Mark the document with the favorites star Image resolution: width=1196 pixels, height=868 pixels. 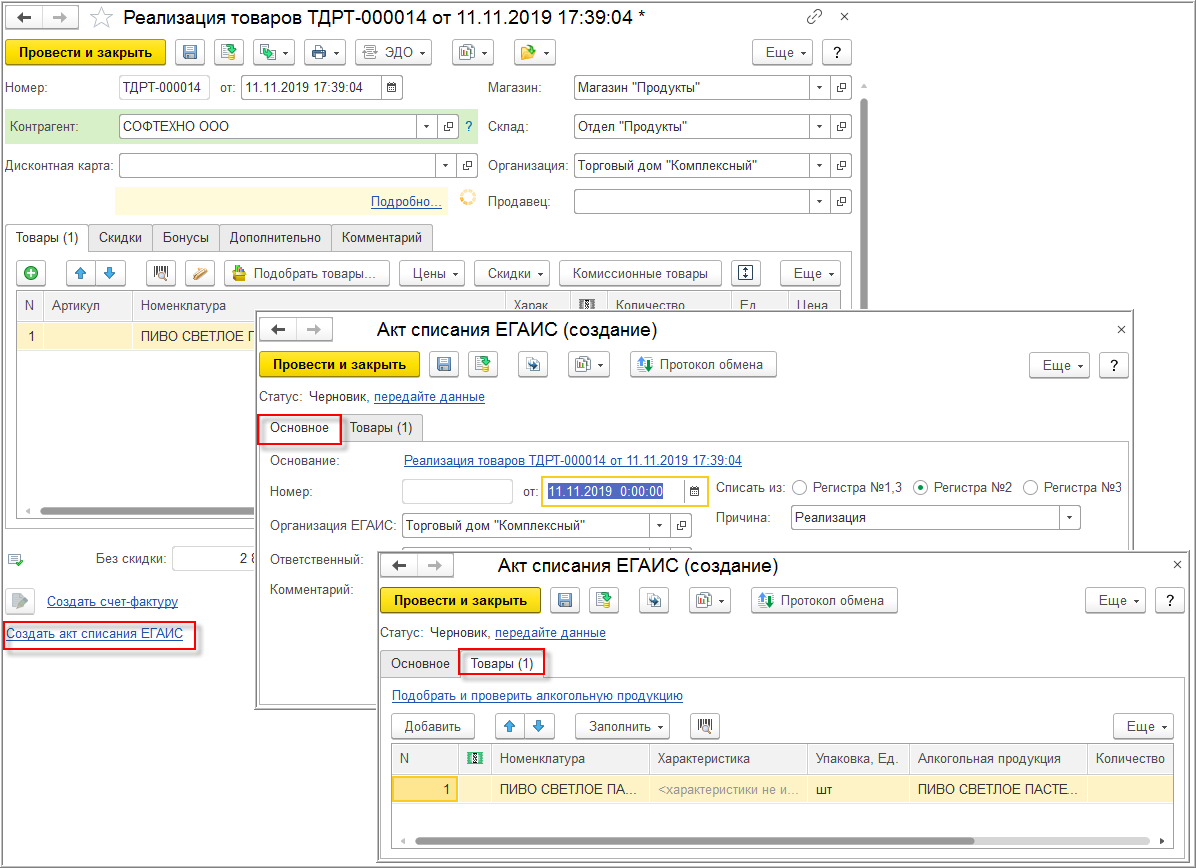coord(101,18)
